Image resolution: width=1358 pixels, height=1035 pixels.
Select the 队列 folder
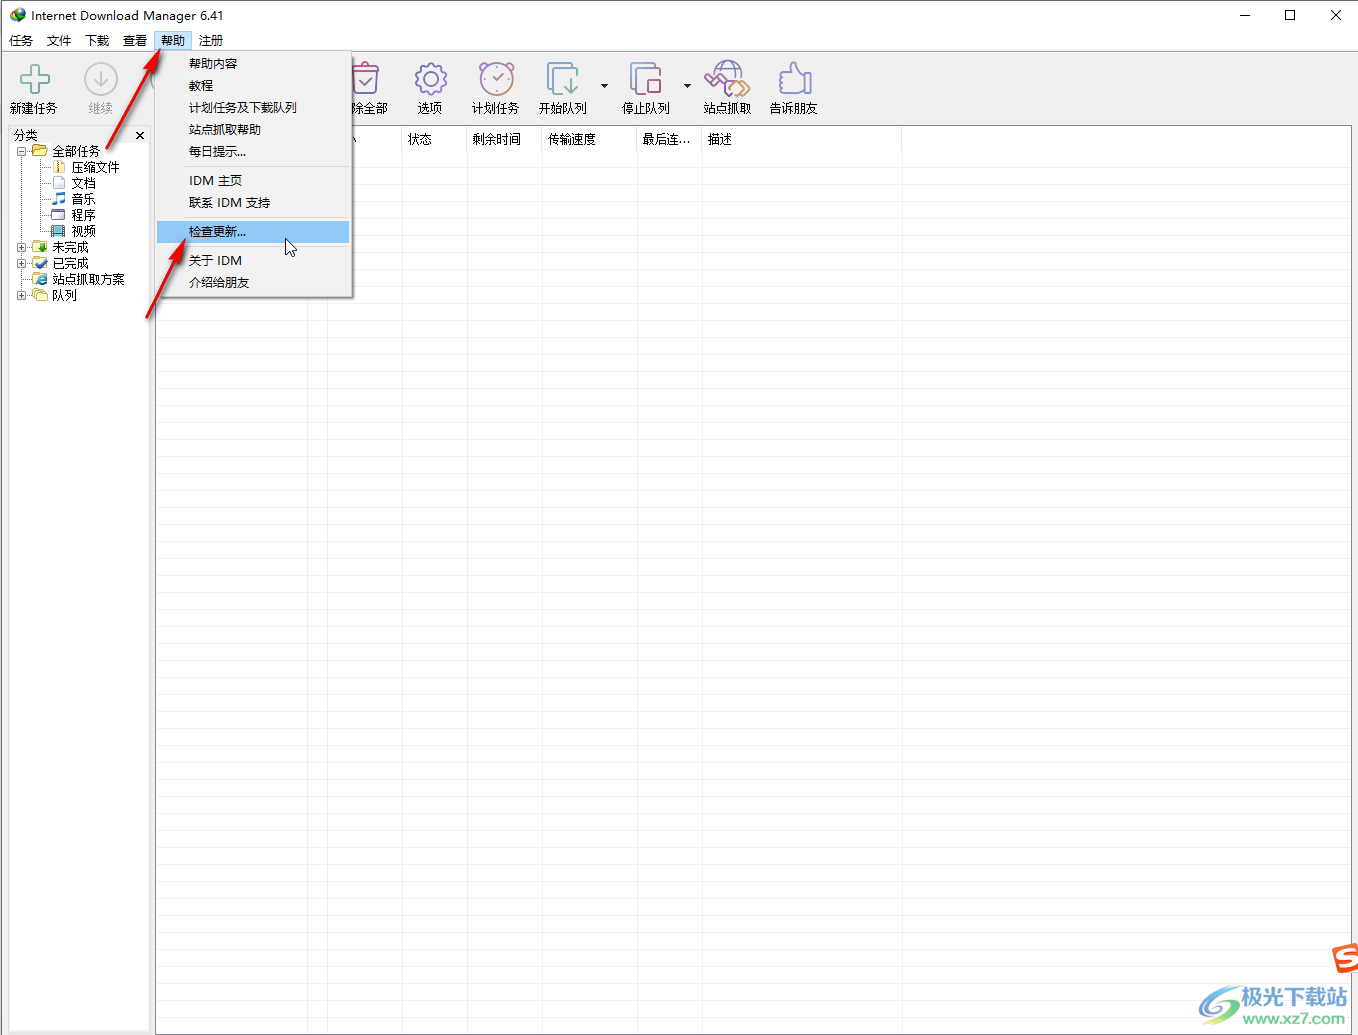[54, 295]
